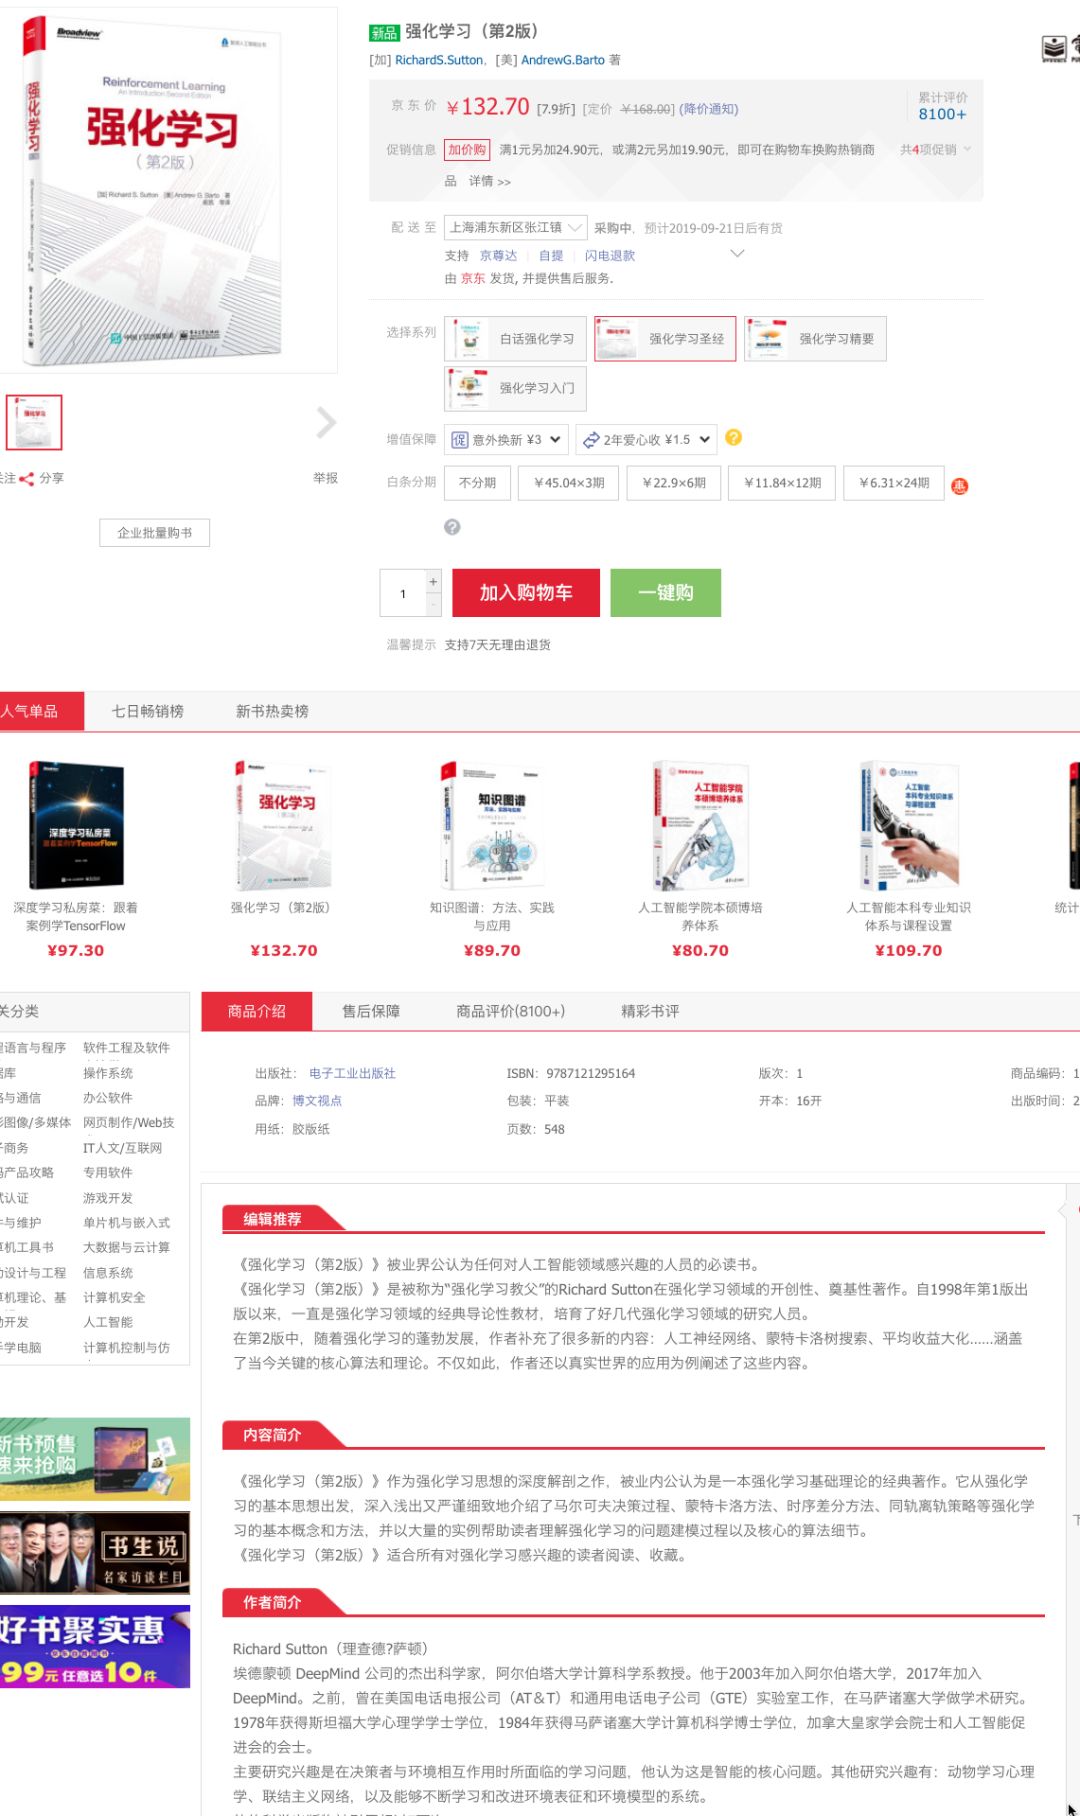Click 企业批量购书 button
Screen dimensions: 1080x1816
(155, 533)
